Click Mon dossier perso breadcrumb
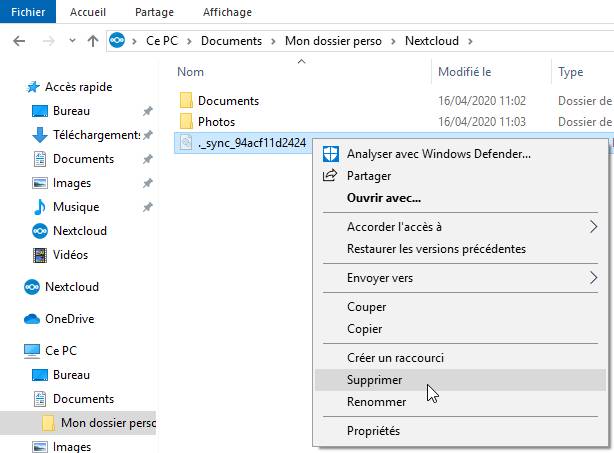614x453 pixels. click(333, 41)
